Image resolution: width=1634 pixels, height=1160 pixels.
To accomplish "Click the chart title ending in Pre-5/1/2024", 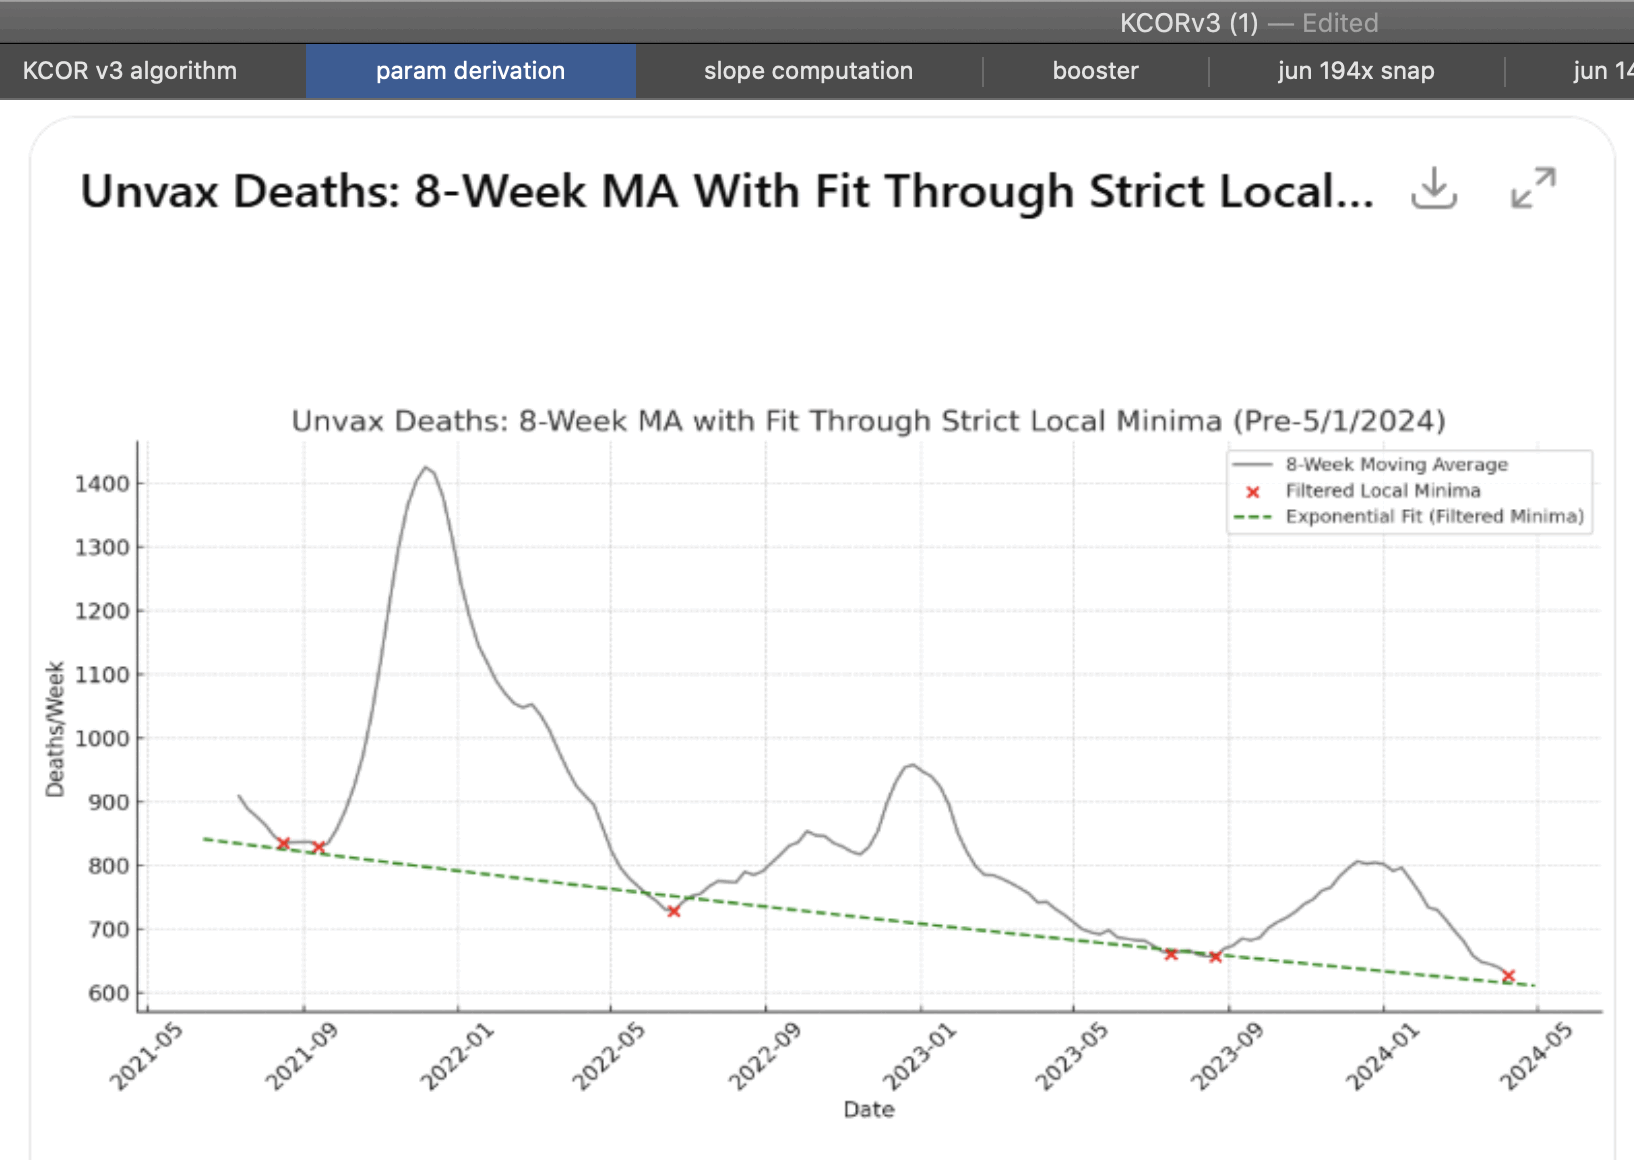I will point(868,421).
